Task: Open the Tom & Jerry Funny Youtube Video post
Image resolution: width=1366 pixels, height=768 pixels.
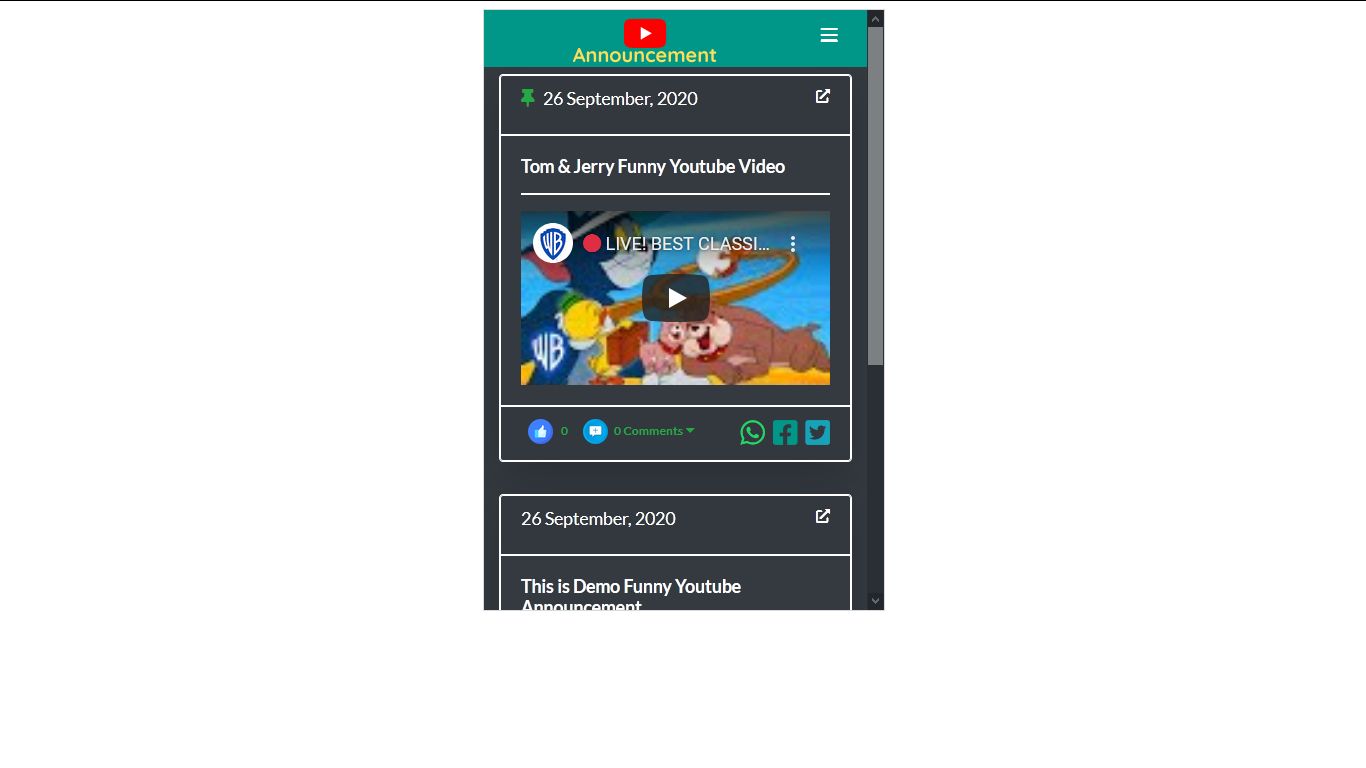Action: point(652,166)
